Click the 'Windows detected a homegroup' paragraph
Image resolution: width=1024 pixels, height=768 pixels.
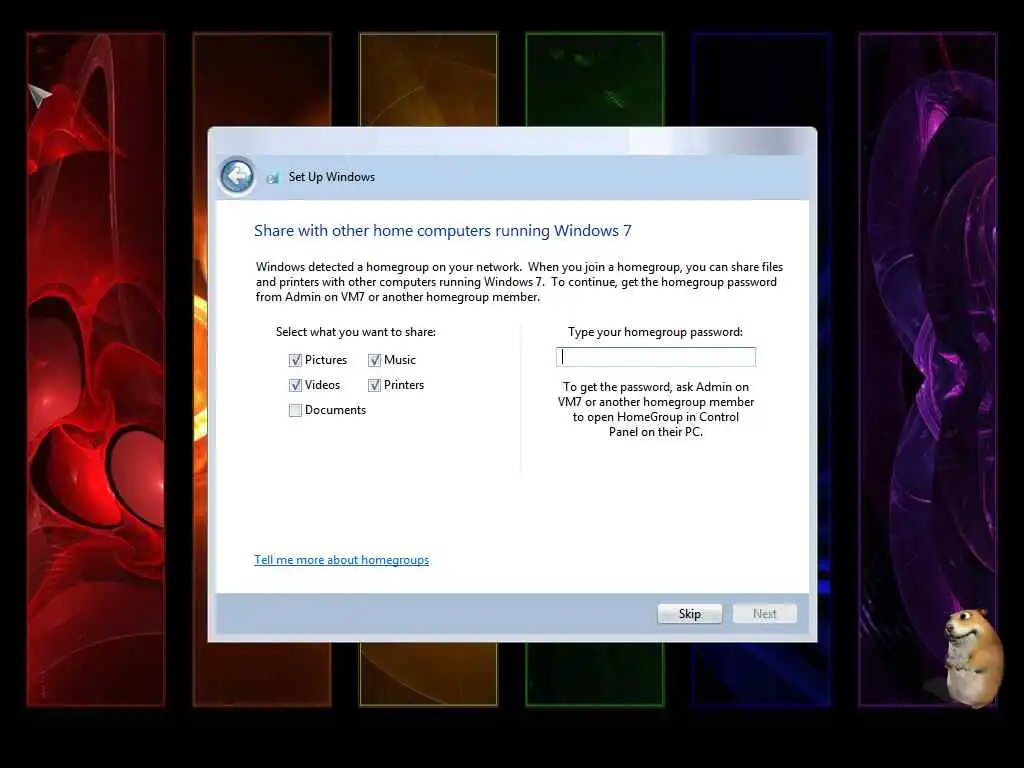519,282
